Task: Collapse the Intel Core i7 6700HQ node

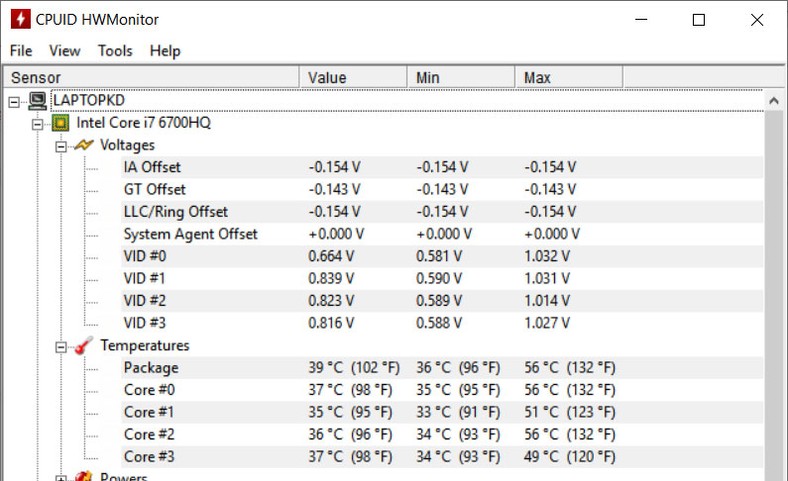Action: [x=38, y=124]
